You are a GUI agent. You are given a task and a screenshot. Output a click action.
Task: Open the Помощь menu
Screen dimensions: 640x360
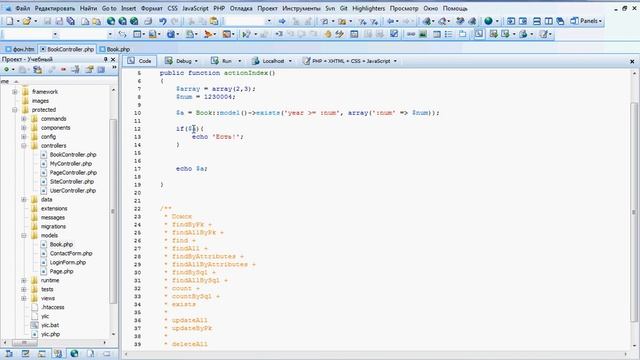455,9
